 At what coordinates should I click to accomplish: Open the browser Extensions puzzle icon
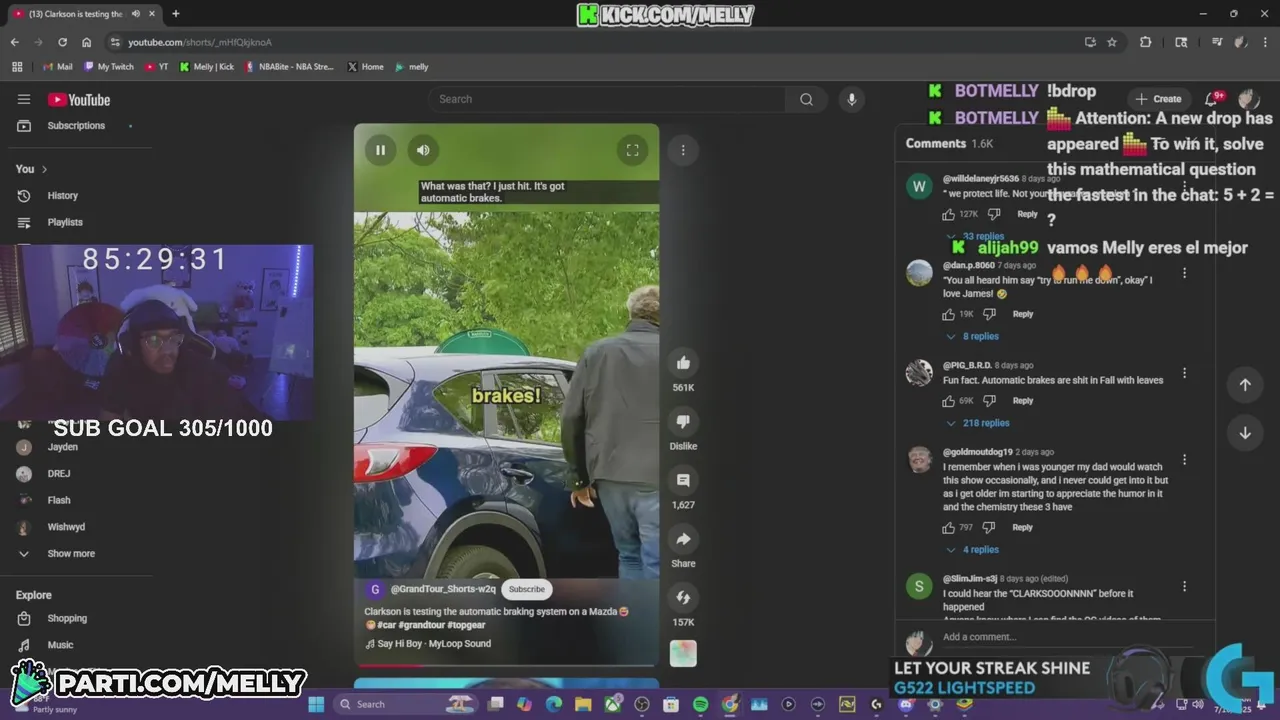pos(1145,42)
